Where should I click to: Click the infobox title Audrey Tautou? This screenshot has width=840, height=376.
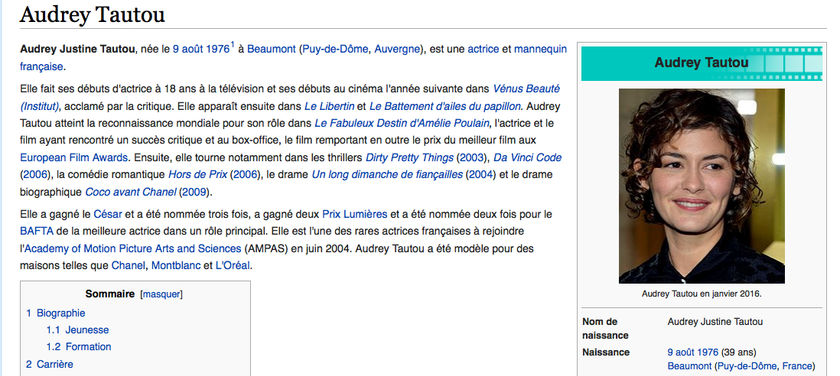(x=701, y=63)
